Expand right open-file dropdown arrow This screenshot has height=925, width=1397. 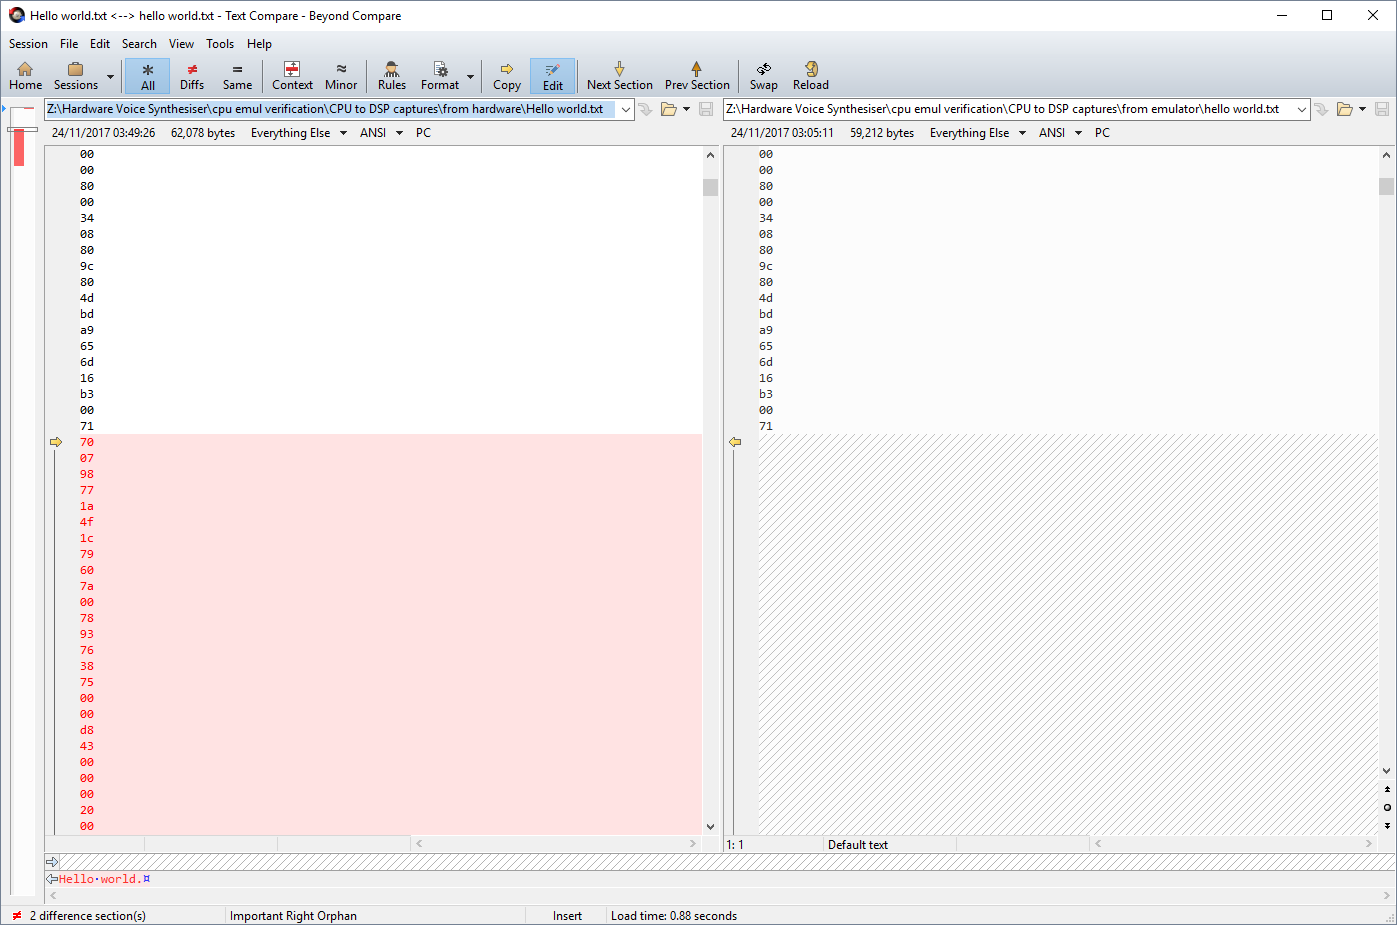(1362, 110)
